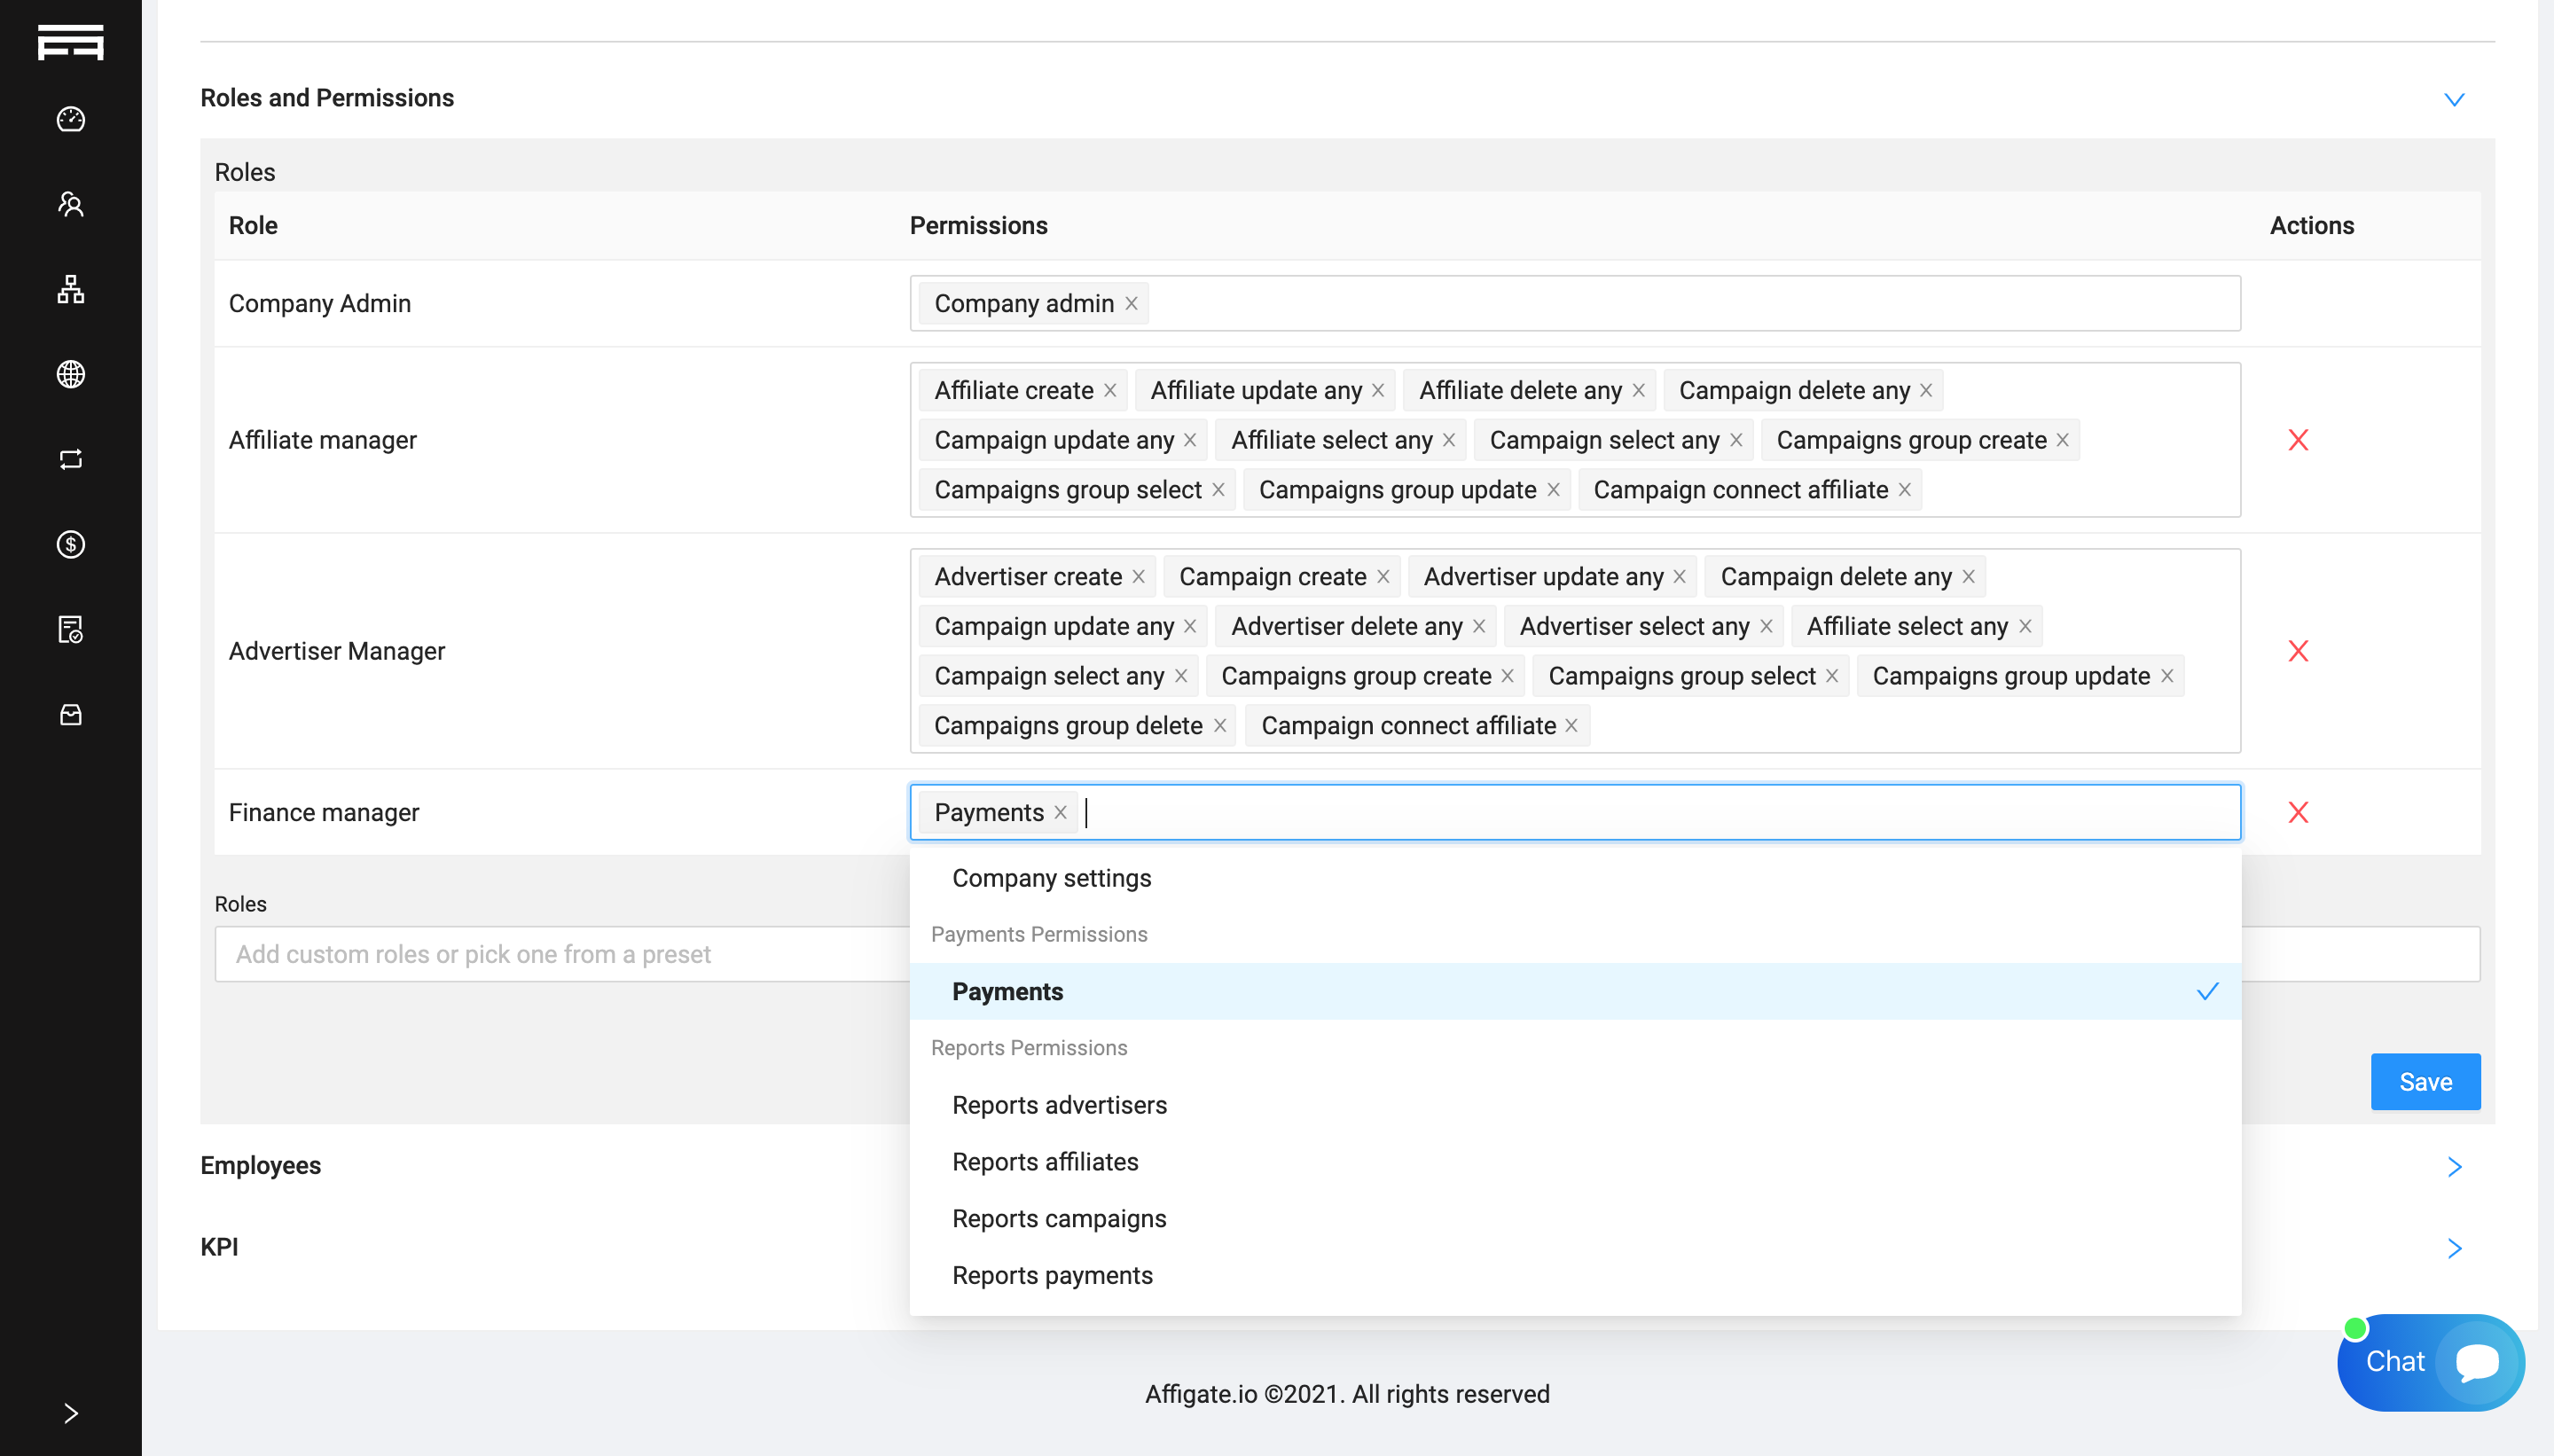Expand the KPI section
Image resolution: width=2554 pixels, height=1456 pixels.
2453,1248
